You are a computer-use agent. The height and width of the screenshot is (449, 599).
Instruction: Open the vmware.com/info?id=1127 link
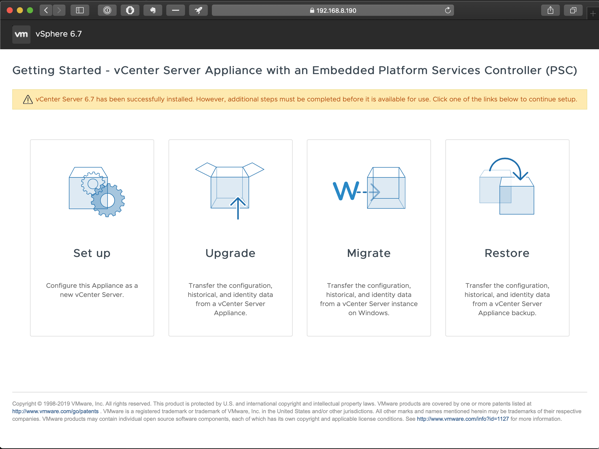pos(463,419)
